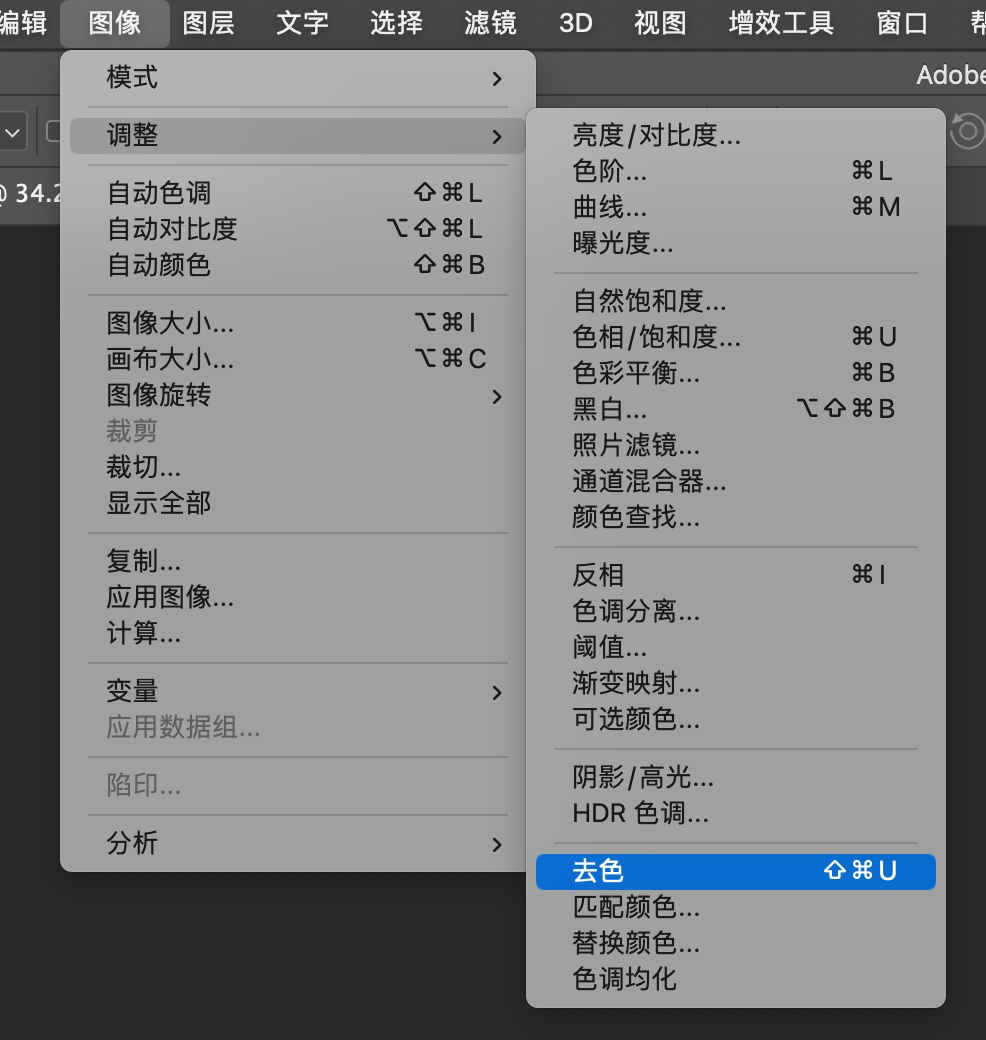
Task: Open 色相/饱和度 adjustment
Action: (x=736, y=337)
